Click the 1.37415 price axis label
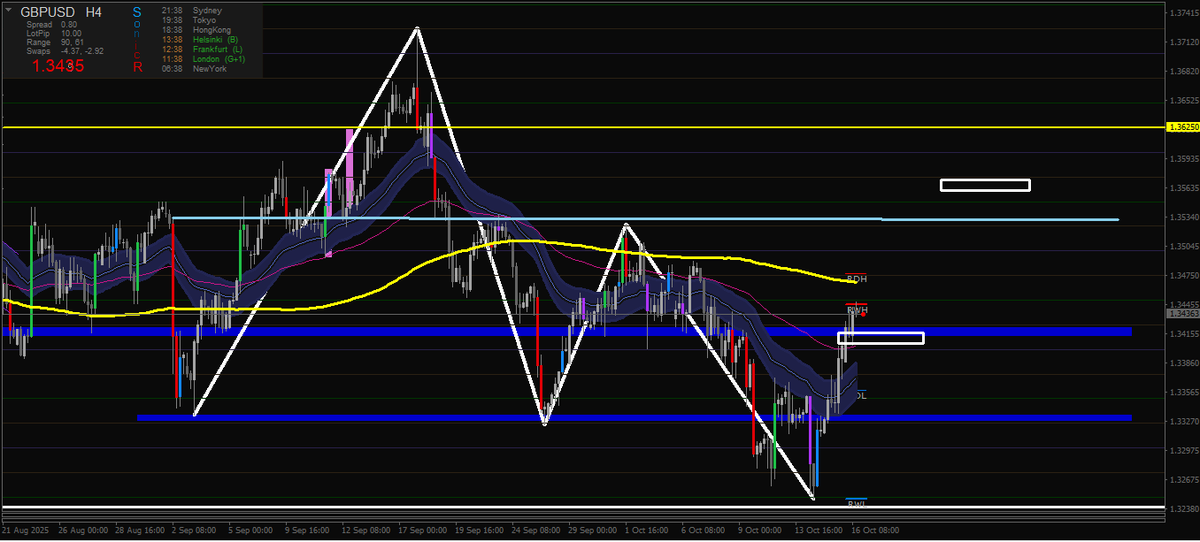Viewport: 1200px width, 542px height. tap(1182, 13)
